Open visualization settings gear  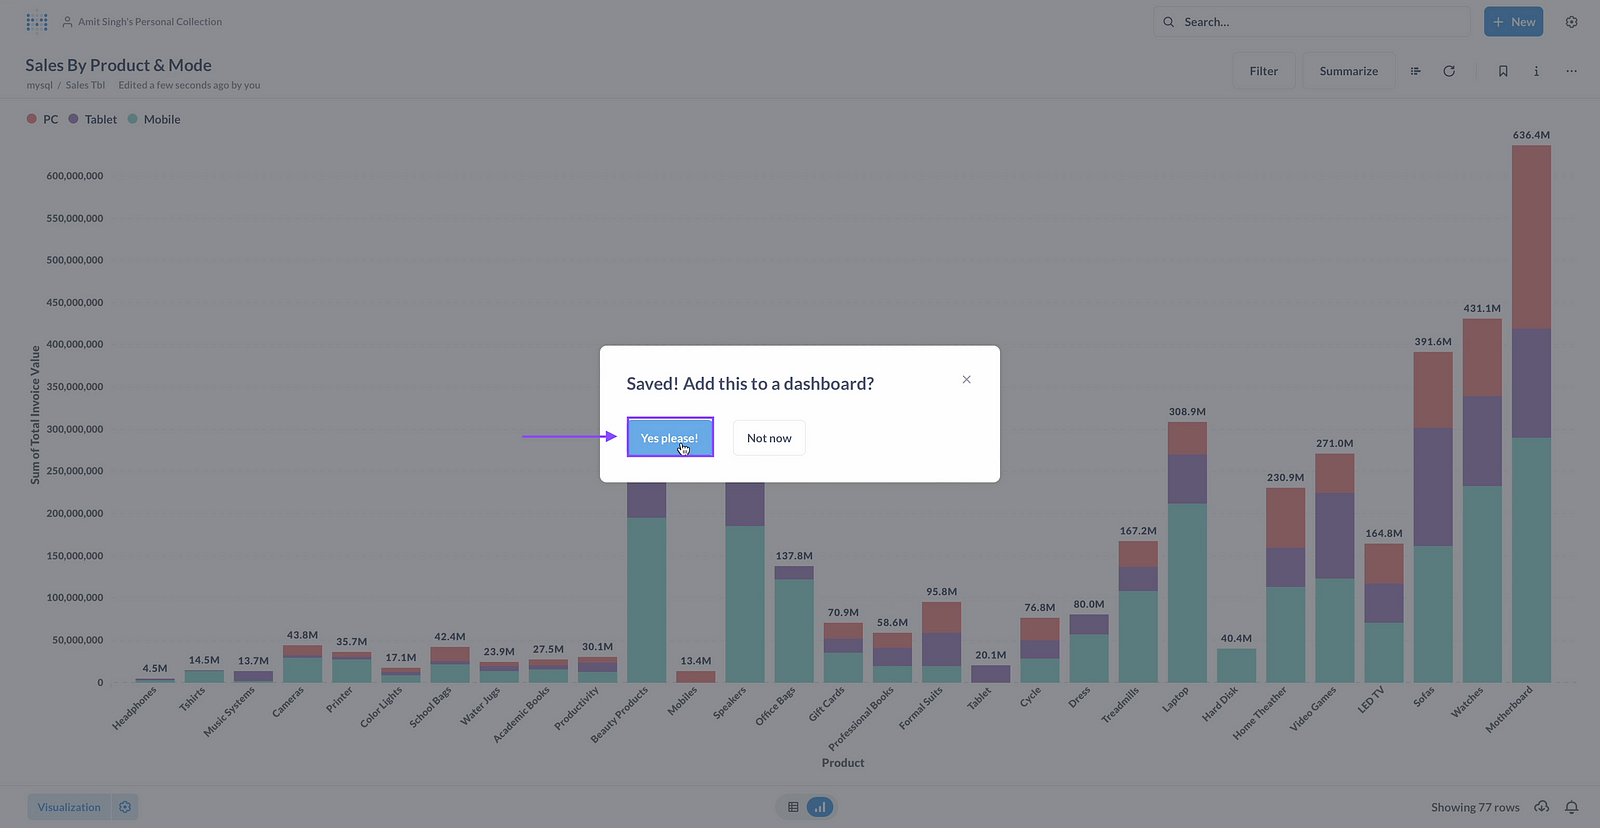click(x=125, y=807)
